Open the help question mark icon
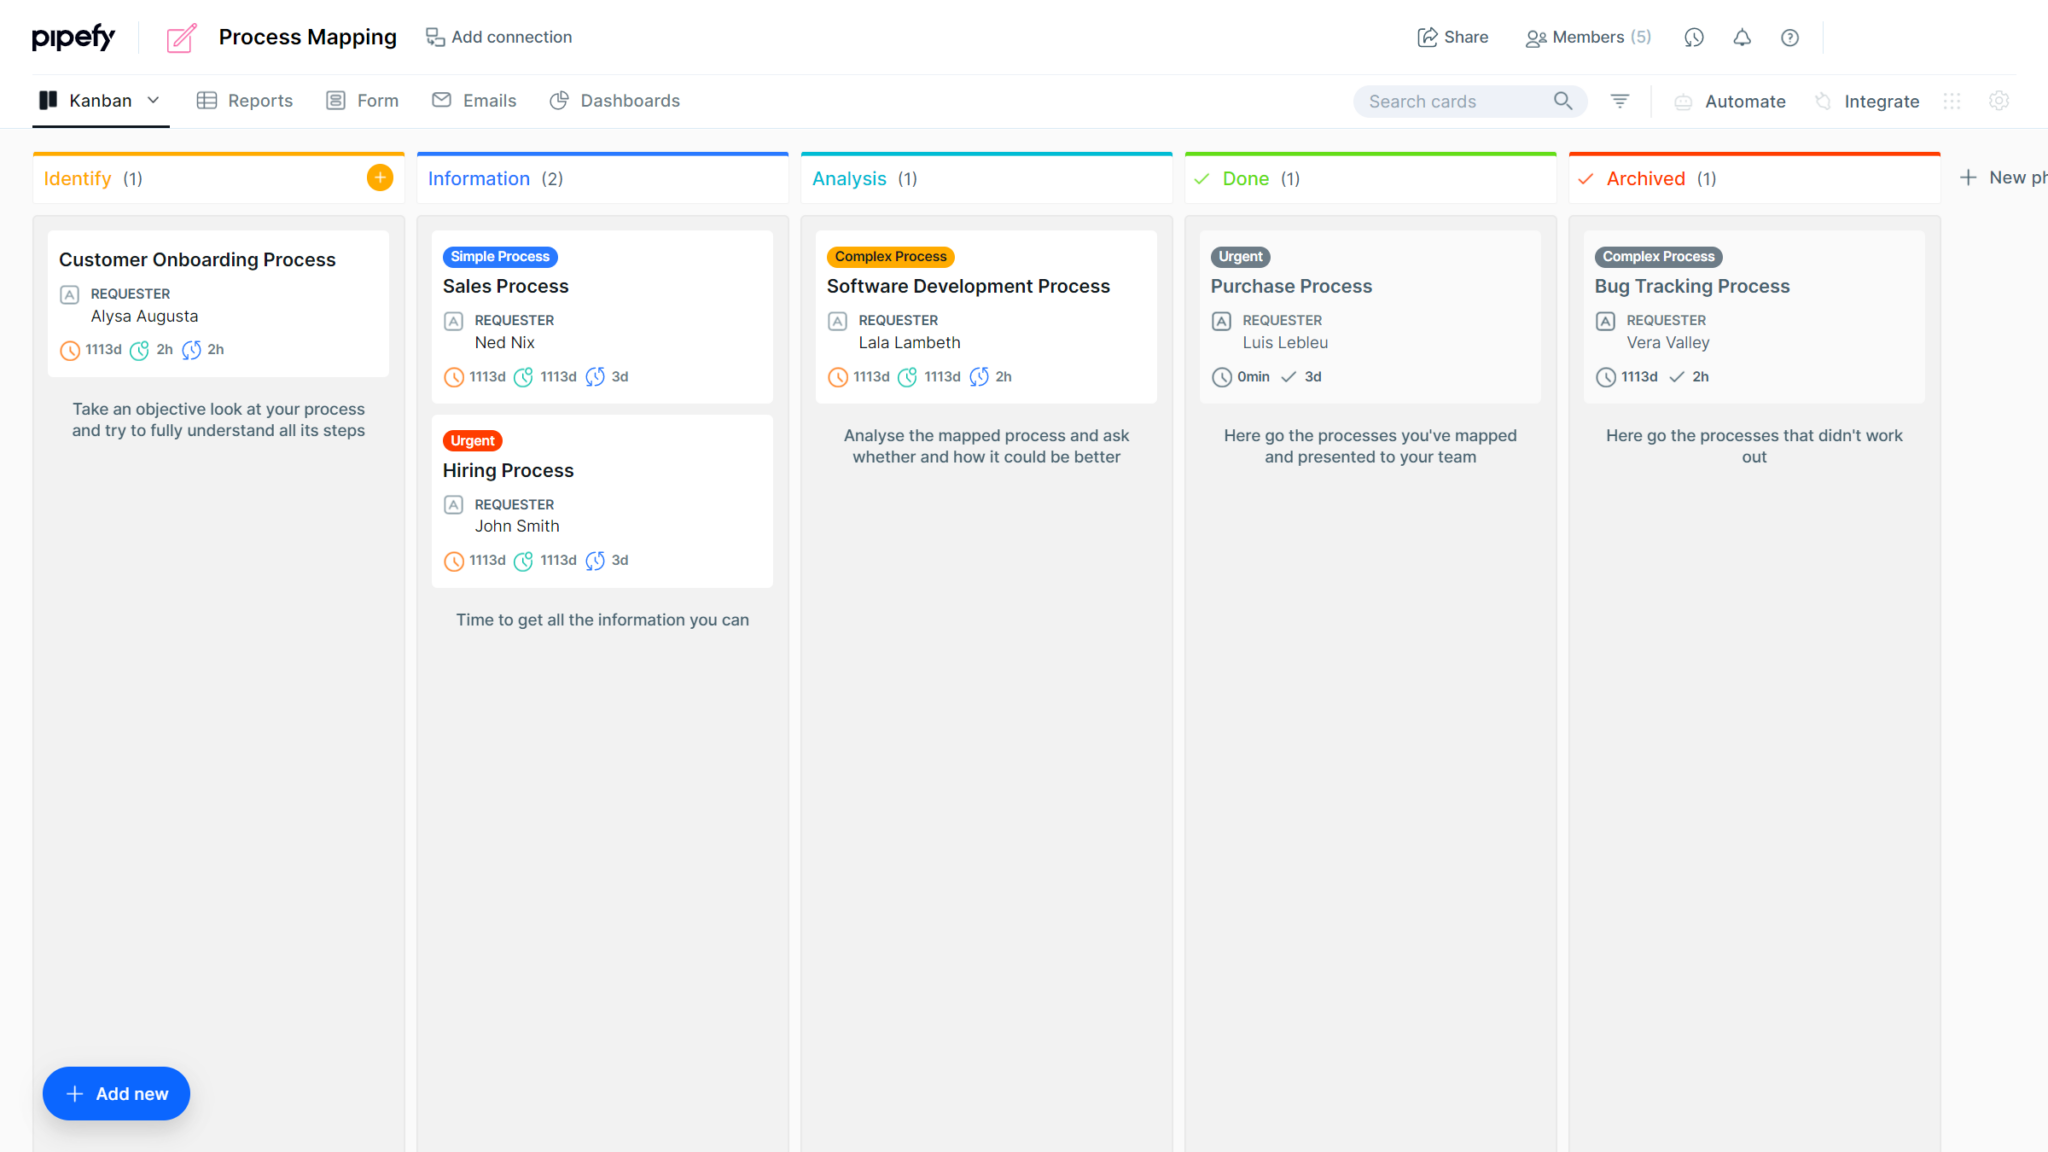The height and width of the screenshot is (1152, 2048). tap(1789, 37)
